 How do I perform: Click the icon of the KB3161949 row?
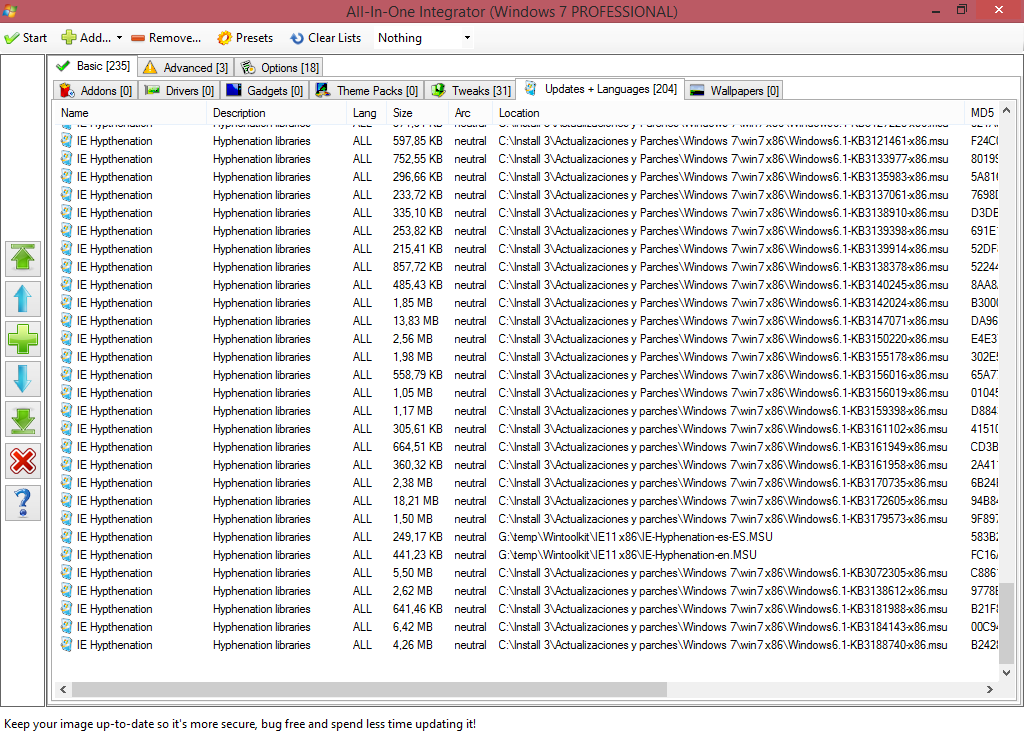click(x=66, y=447)
